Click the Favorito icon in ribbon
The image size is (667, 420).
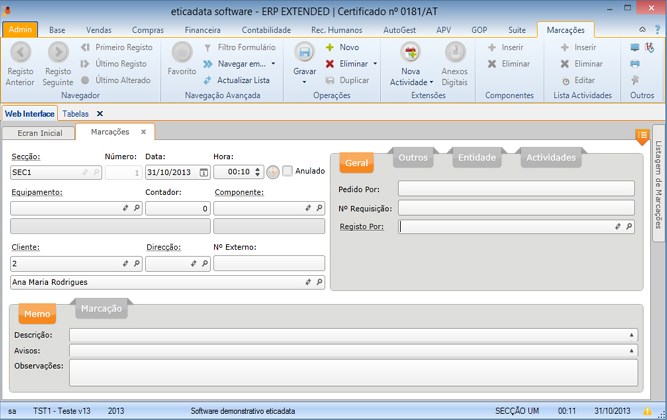pyautogui.click(x=182, y=54)
